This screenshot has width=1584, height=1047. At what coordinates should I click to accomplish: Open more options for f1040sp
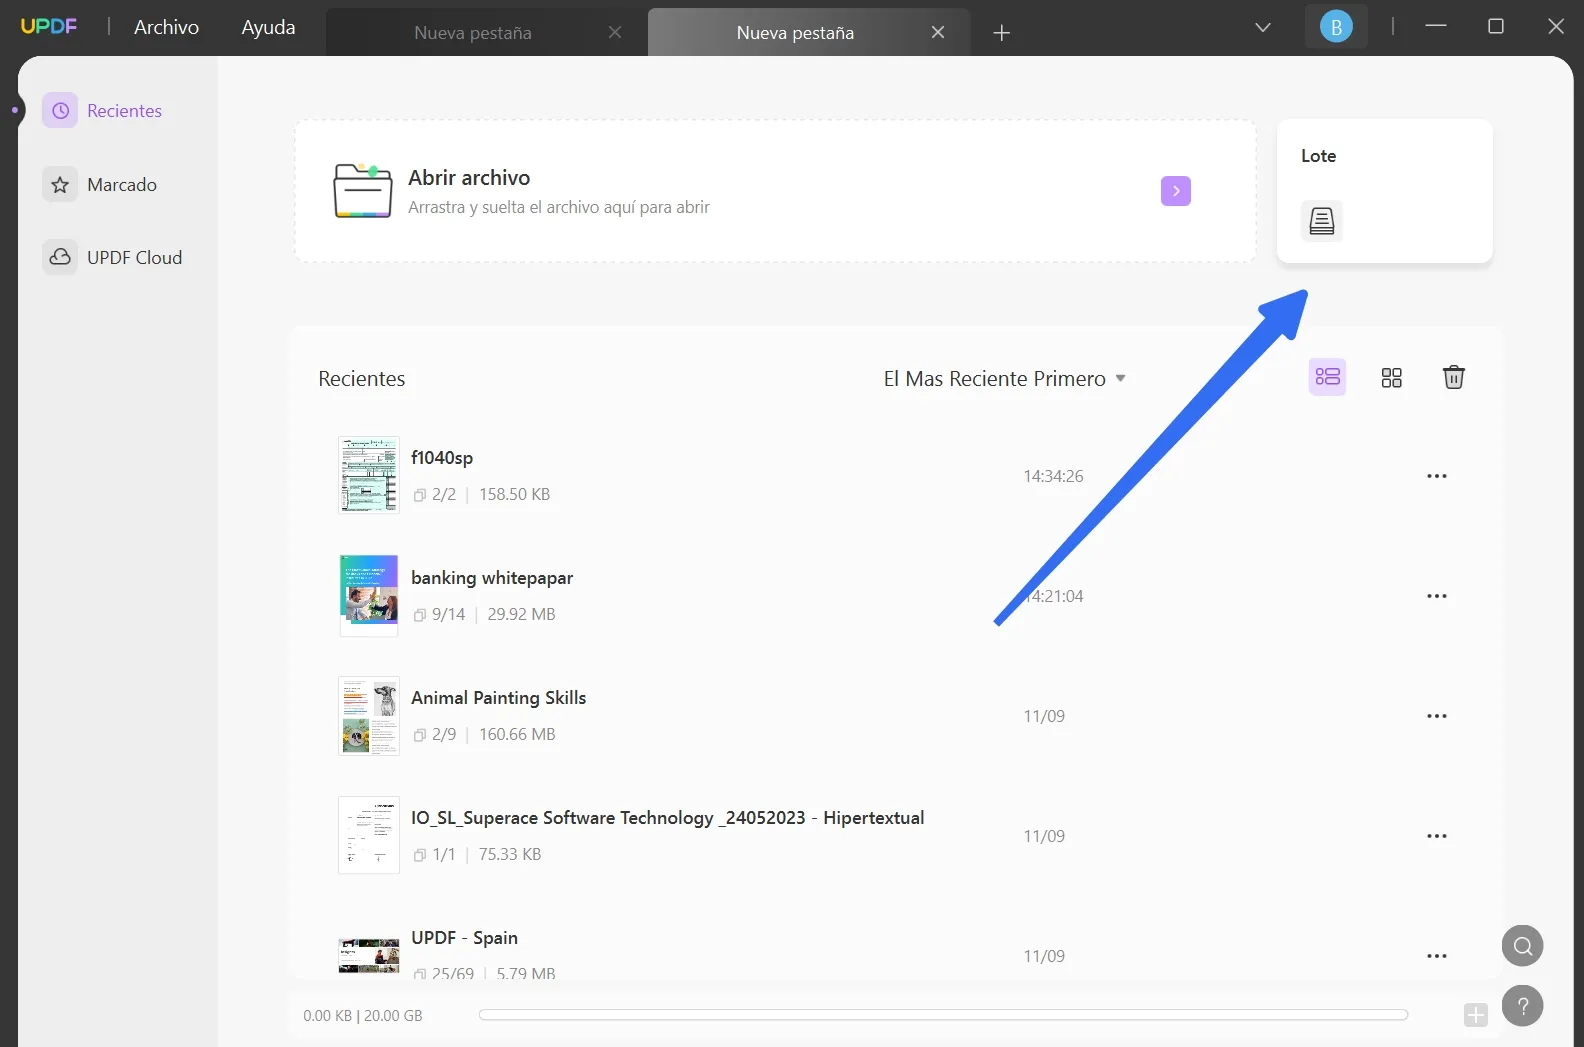pos(1436,476)
